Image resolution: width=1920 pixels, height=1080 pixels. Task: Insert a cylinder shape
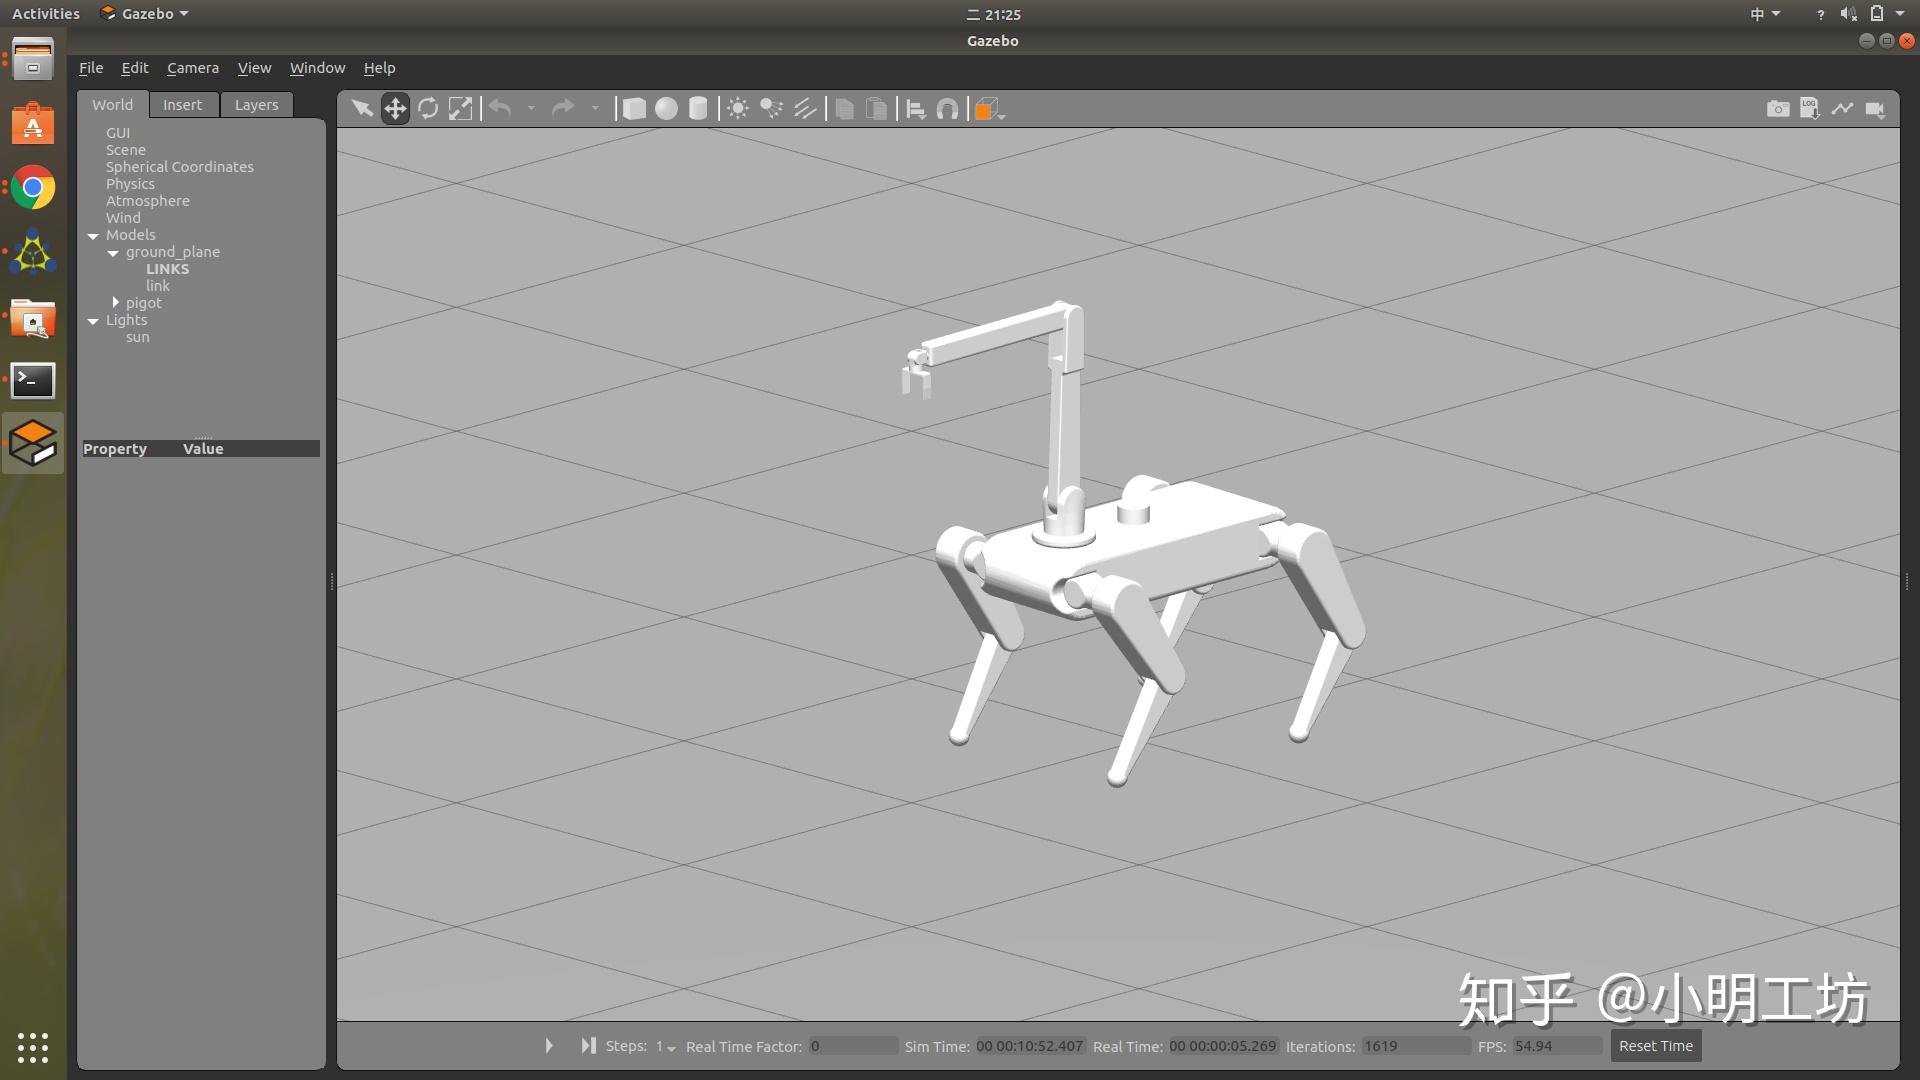[x=698, y=108]
